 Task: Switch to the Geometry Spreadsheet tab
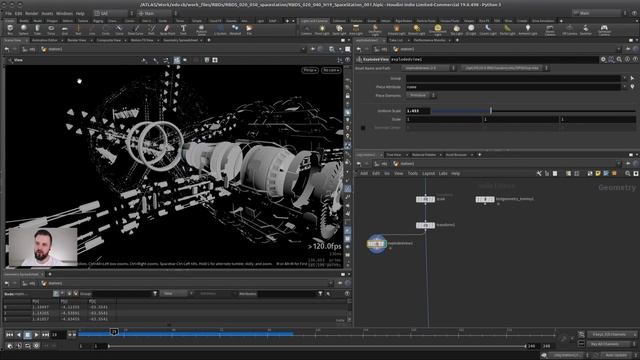pyautogui.click(x=180, y=40)
